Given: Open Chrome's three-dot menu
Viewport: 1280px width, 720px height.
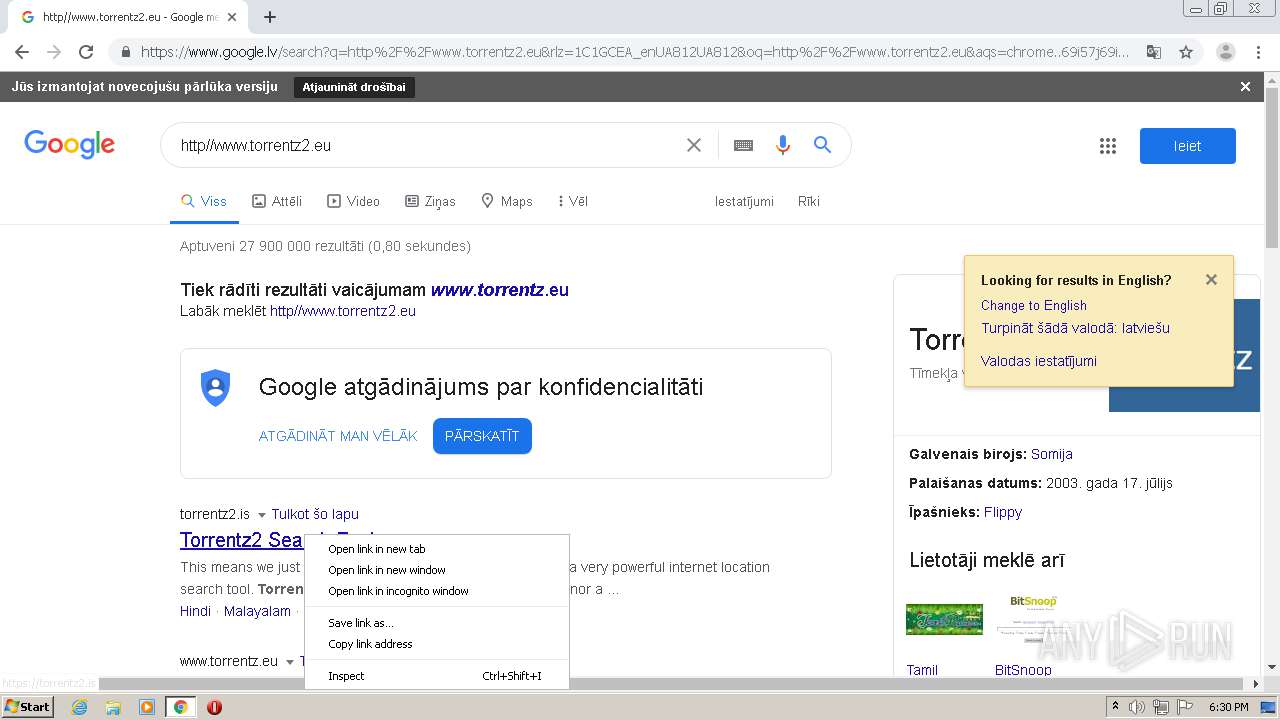Looking at the screenshot, I should click(1258, 52).
